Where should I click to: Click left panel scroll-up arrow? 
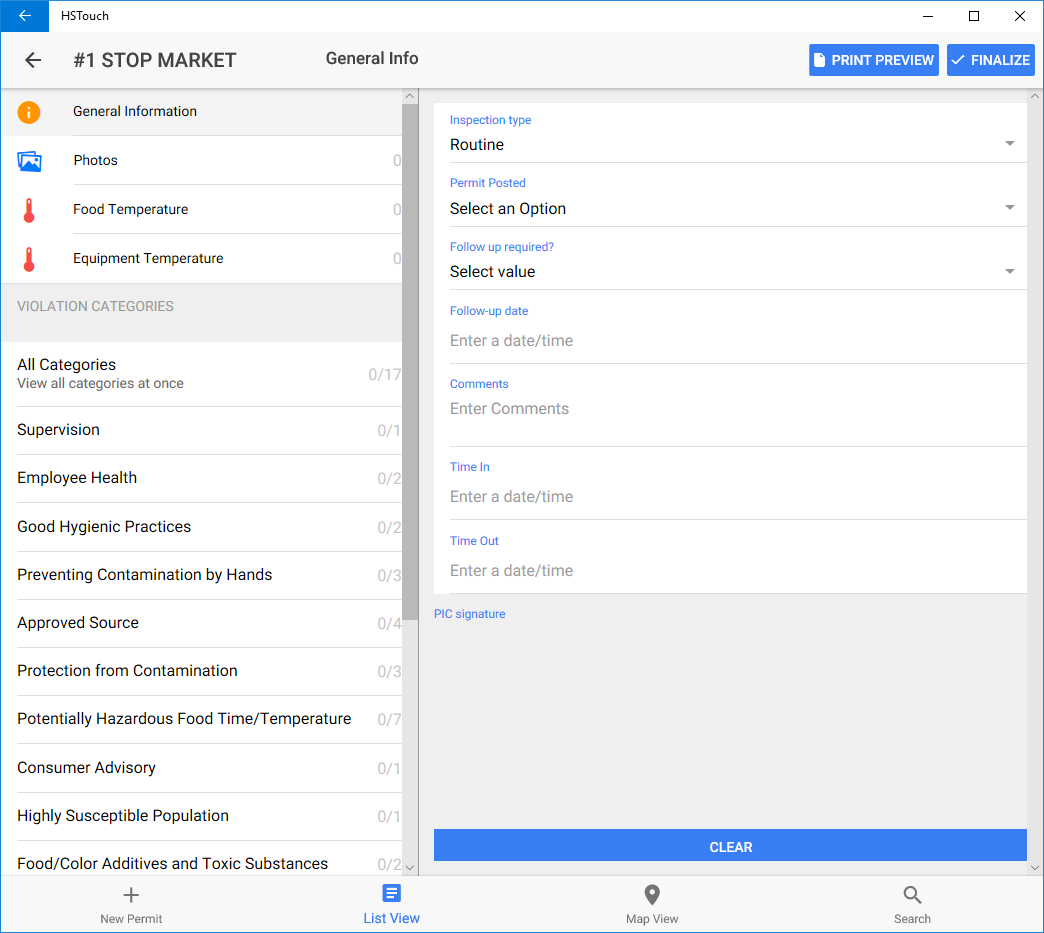(410, 97)
